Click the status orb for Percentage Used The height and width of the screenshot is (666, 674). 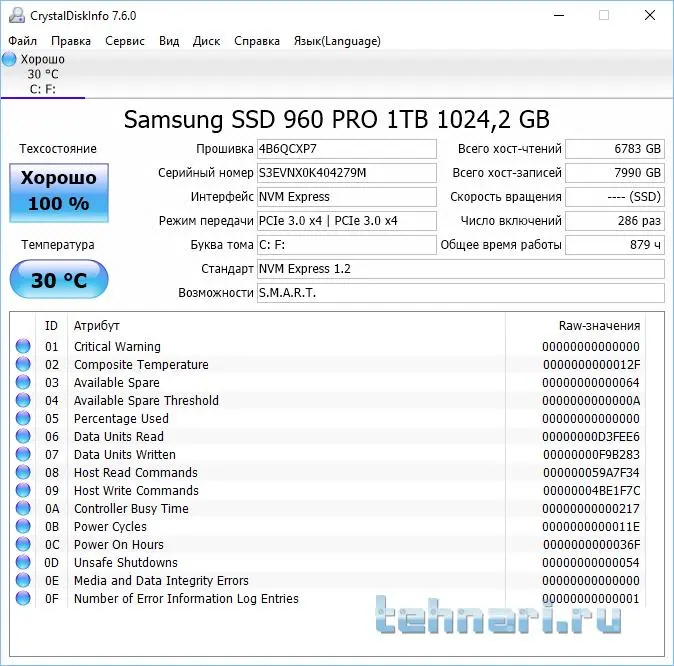[23, 418]
